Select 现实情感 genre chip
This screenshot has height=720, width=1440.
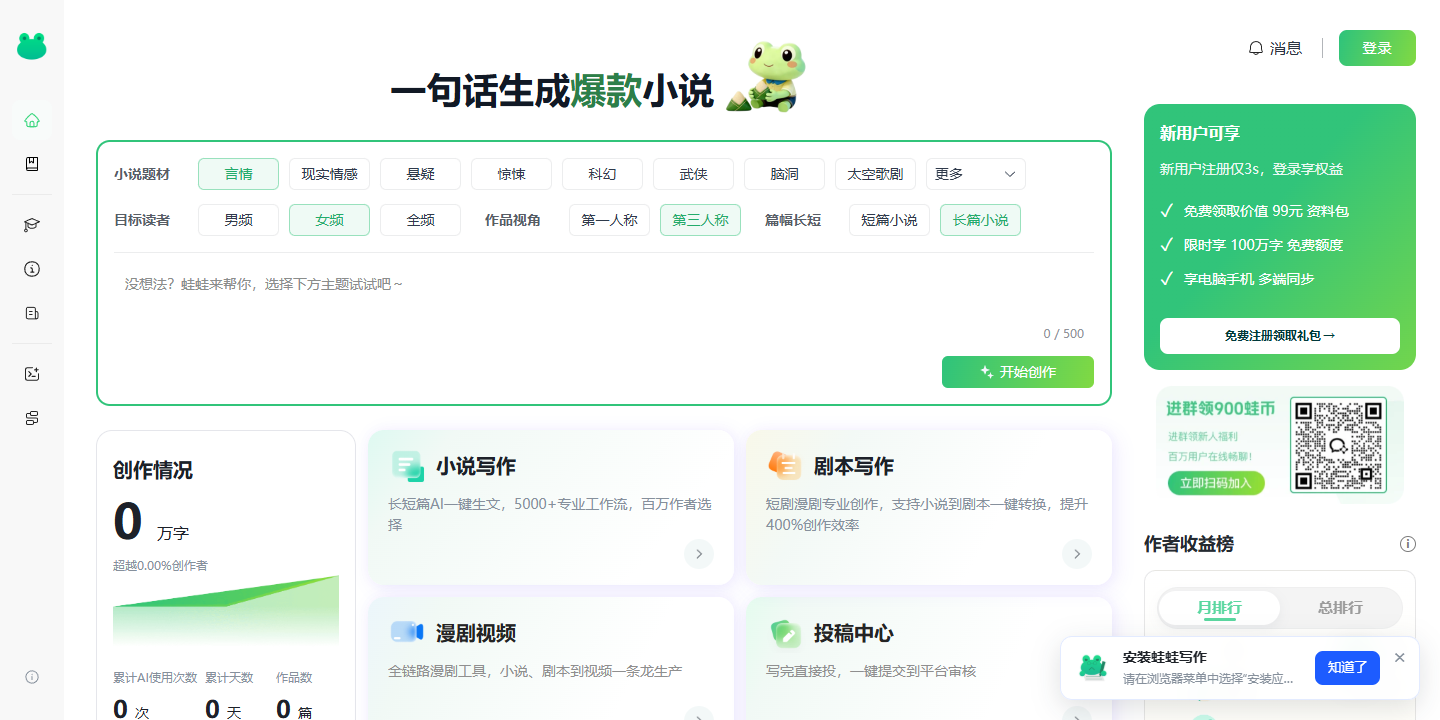pos(329,174)
